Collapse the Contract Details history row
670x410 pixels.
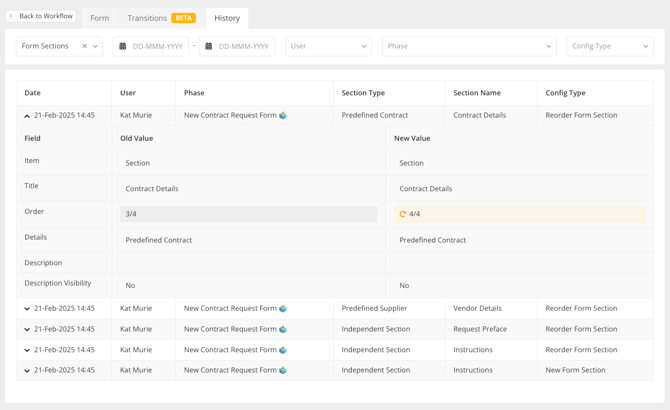pyautogui.click(x=27, y=116)
